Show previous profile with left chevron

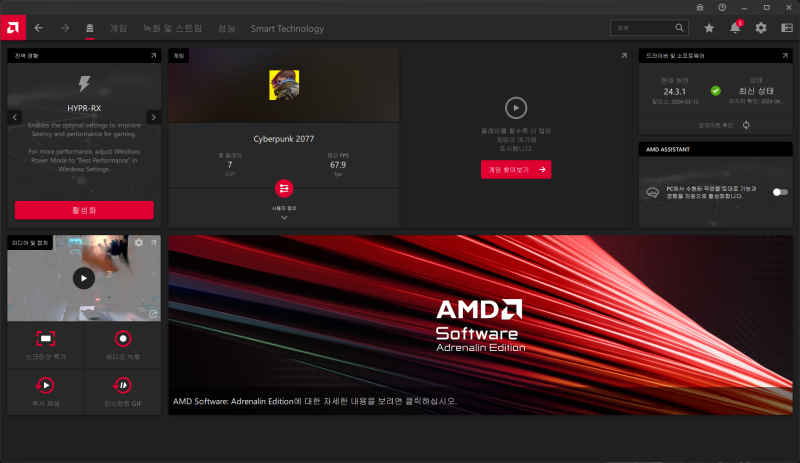(x=15, y=117)
